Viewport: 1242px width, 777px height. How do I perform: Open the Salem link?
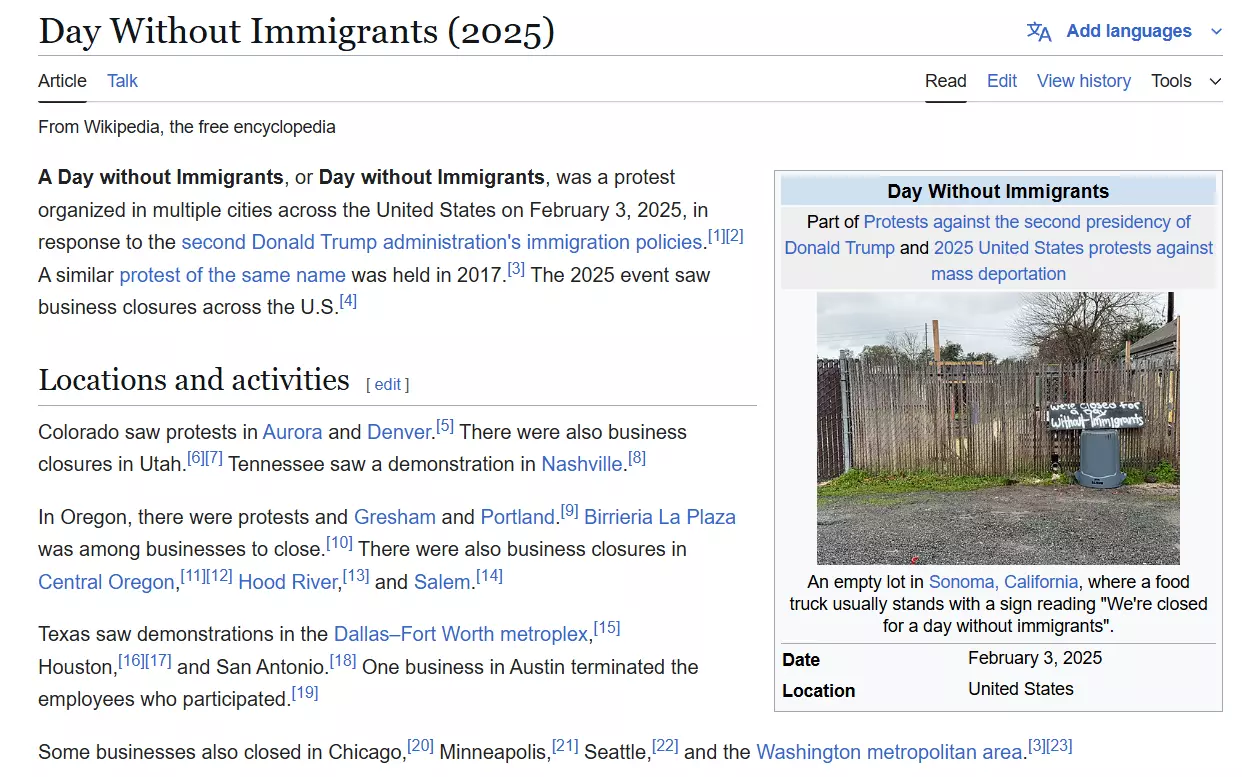[442, 582]
